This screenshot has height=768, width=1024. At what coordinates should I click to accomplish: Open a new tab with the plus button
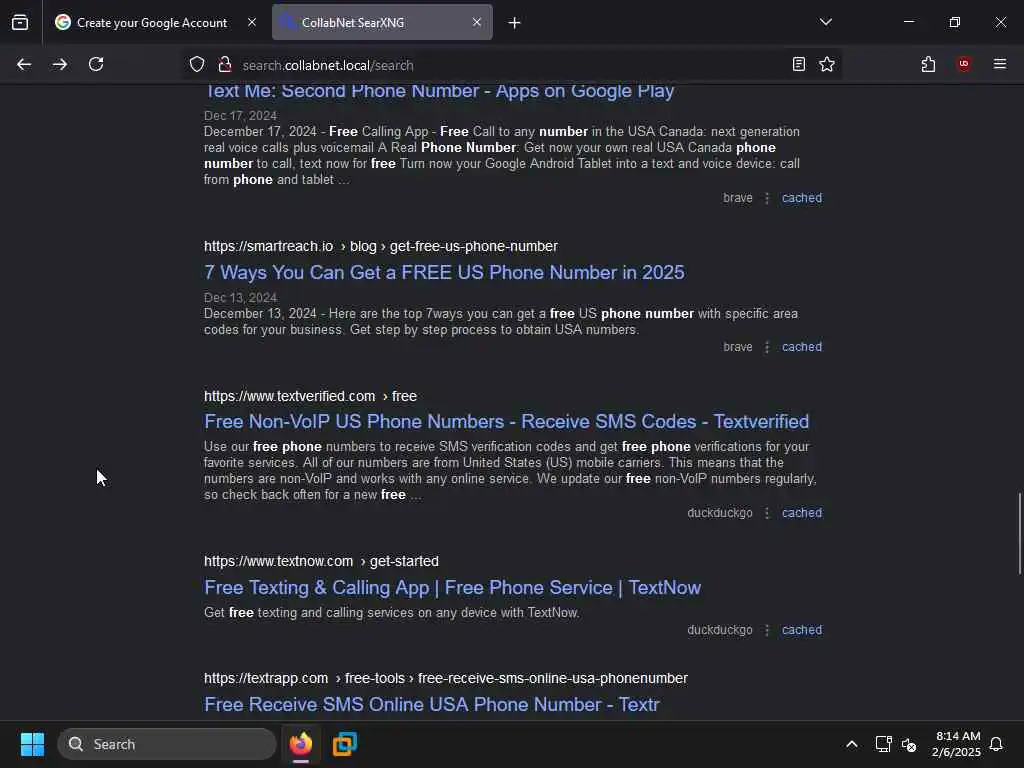(x=515, y=23)
